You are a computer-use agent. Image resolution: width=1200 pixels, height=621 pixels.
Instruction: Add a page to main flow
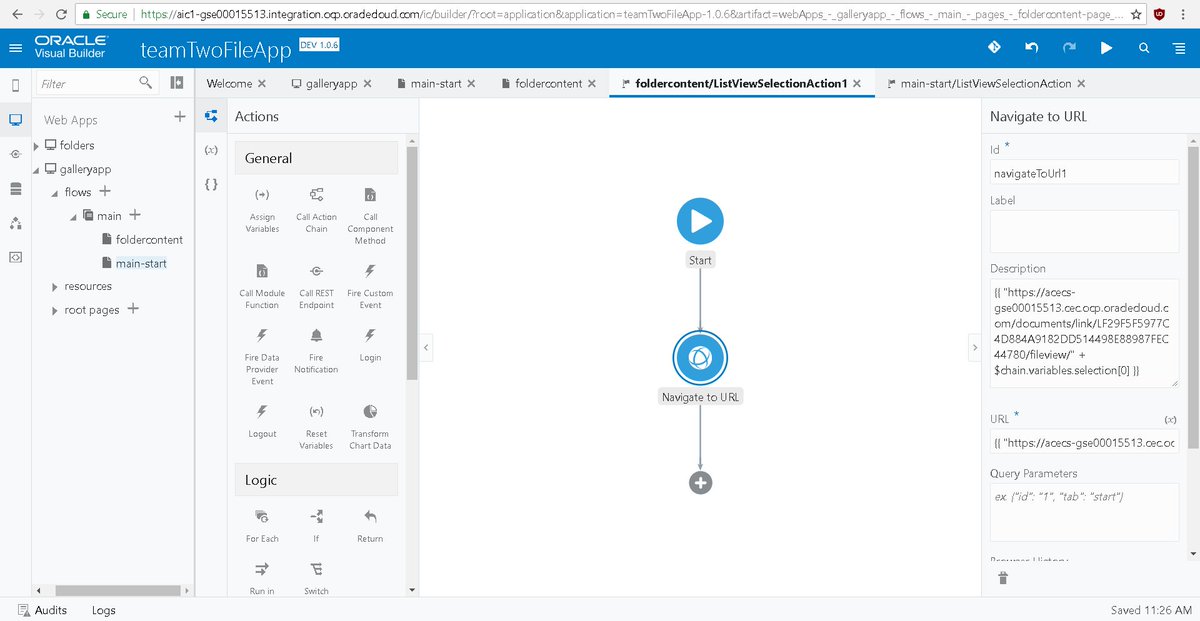coord(135,215)
